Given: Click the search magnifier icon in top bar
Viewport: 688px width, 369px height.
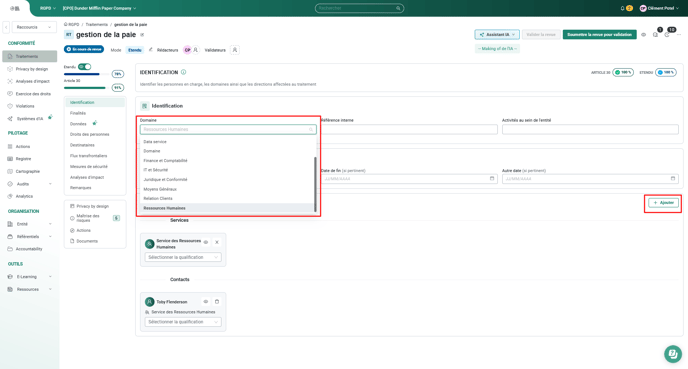Looking at the screenshot, I should (x=398, y=8).
